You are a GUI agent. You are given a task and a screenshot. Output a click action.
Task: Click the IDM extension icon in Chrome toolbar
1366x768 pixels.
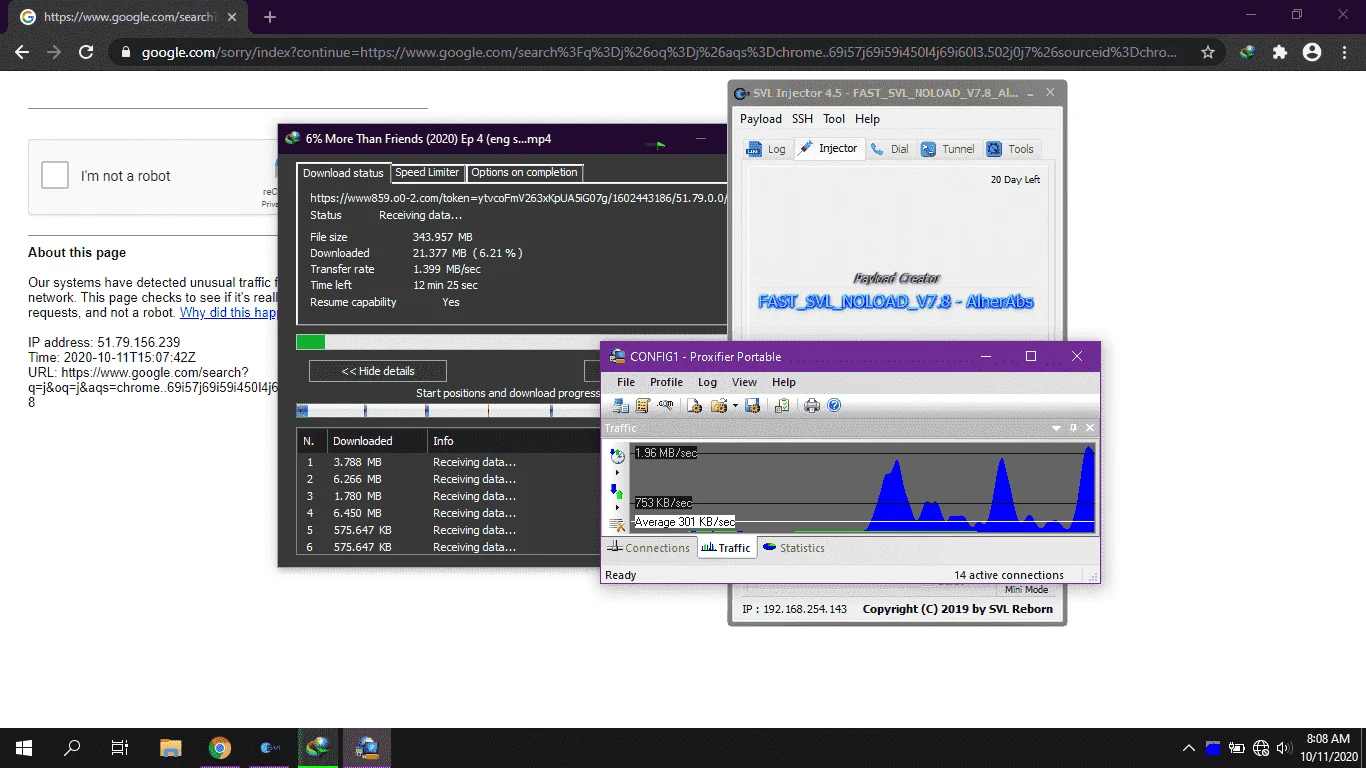pos(1248,52)
